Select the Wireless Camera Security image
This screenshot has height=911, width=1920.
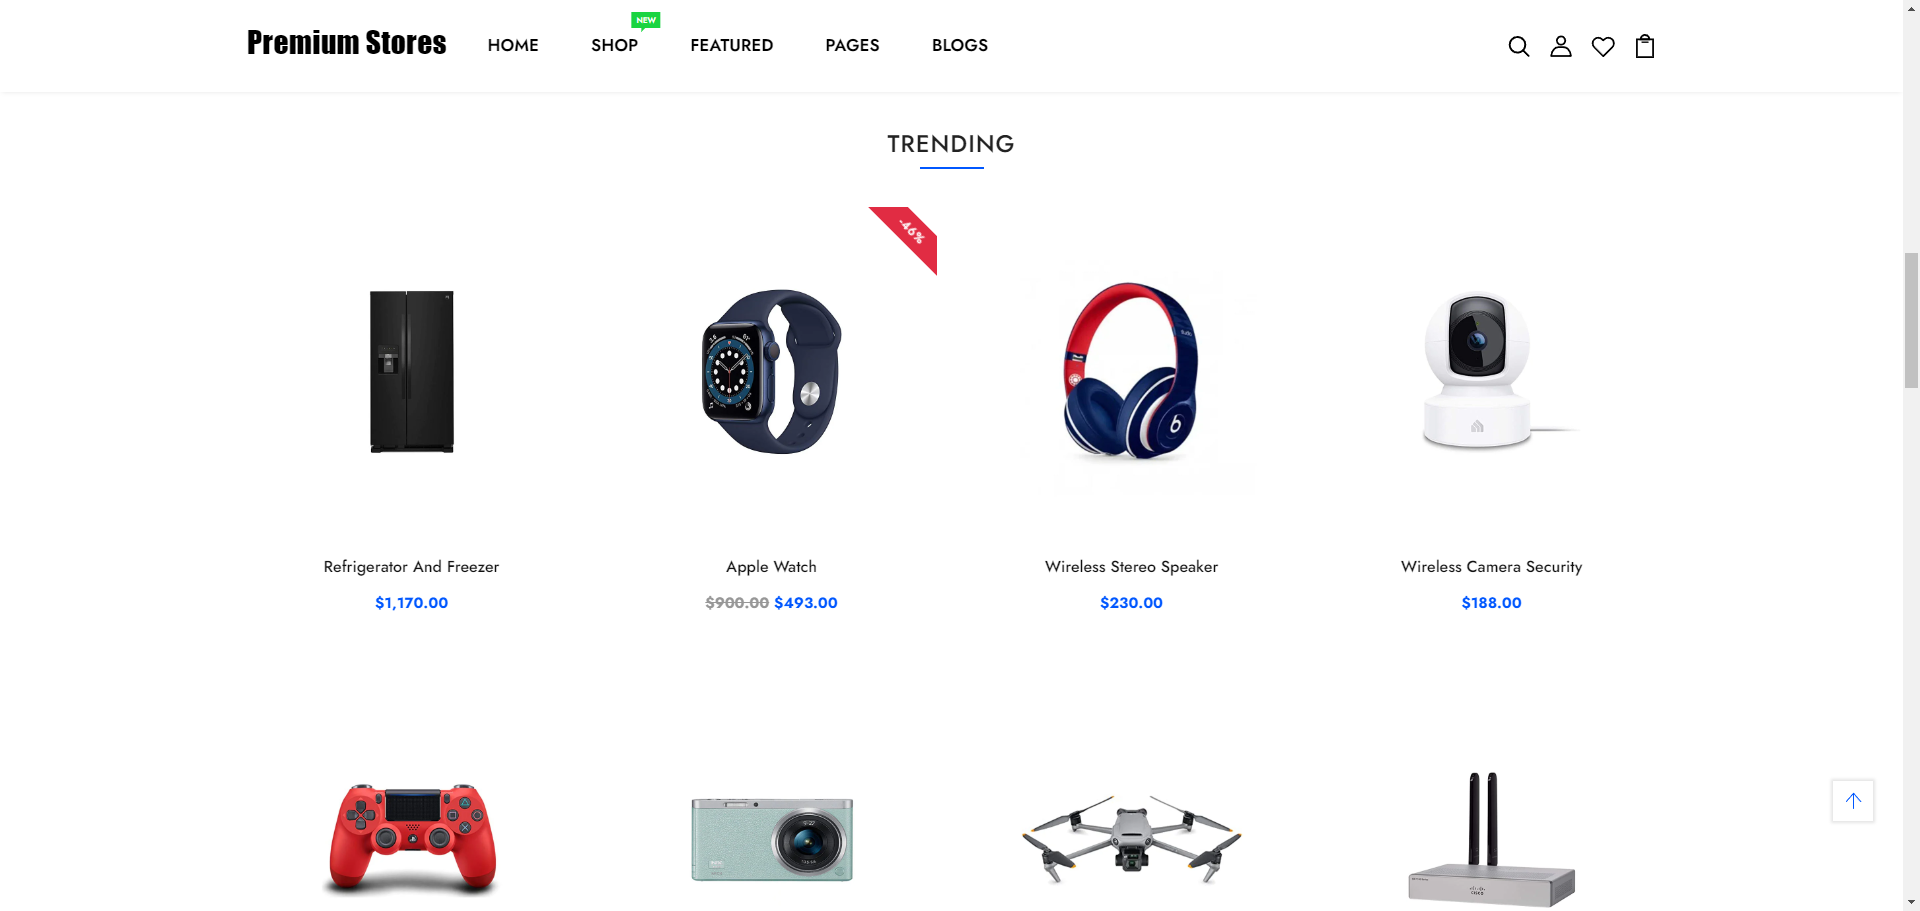pyautogui.click(x=1491, y=372)
